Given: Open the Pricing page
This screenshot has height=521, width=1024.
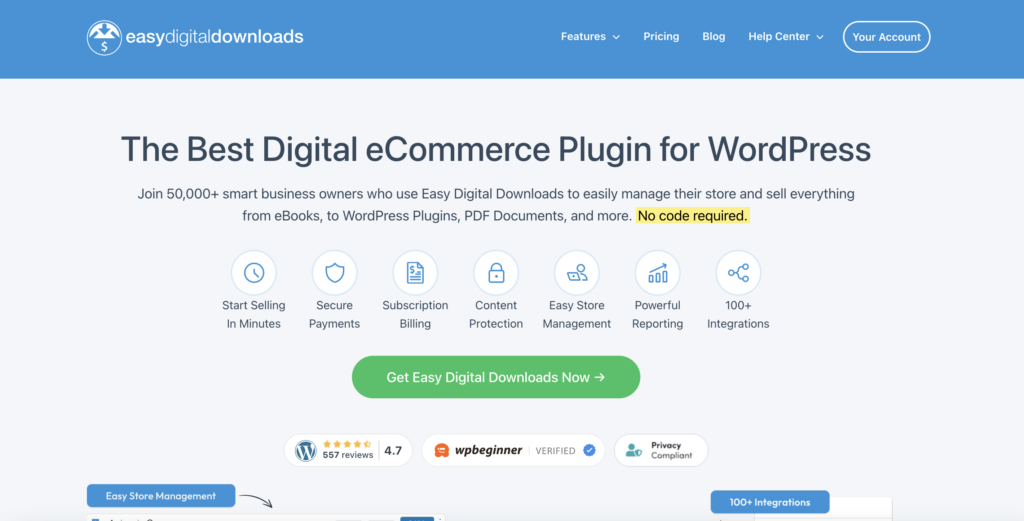Looking at the screenshot, I should pos(661,37).
